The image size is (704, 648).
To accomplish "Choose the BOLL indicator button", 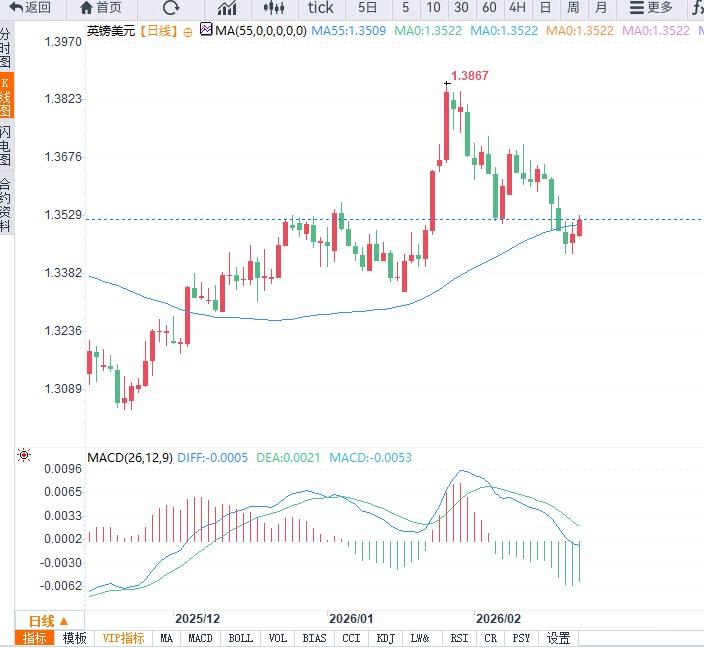I will (241, 638).
